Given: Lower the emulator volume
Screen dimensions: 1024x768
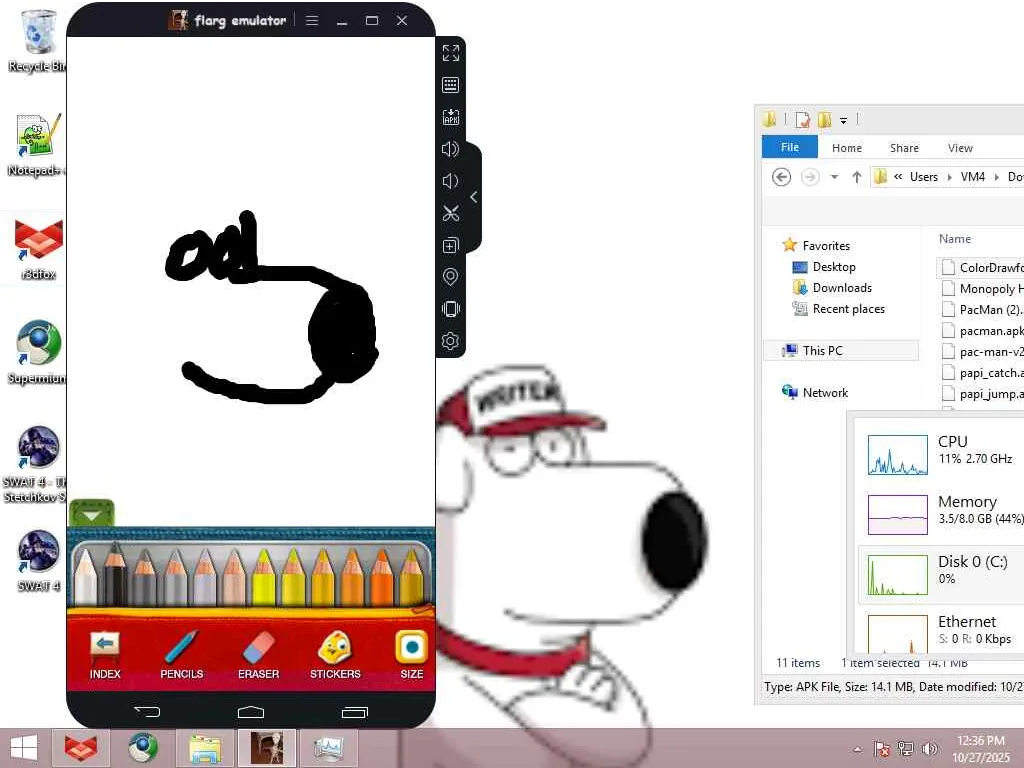Looking at the screenshot, I should tap(451, 181).
